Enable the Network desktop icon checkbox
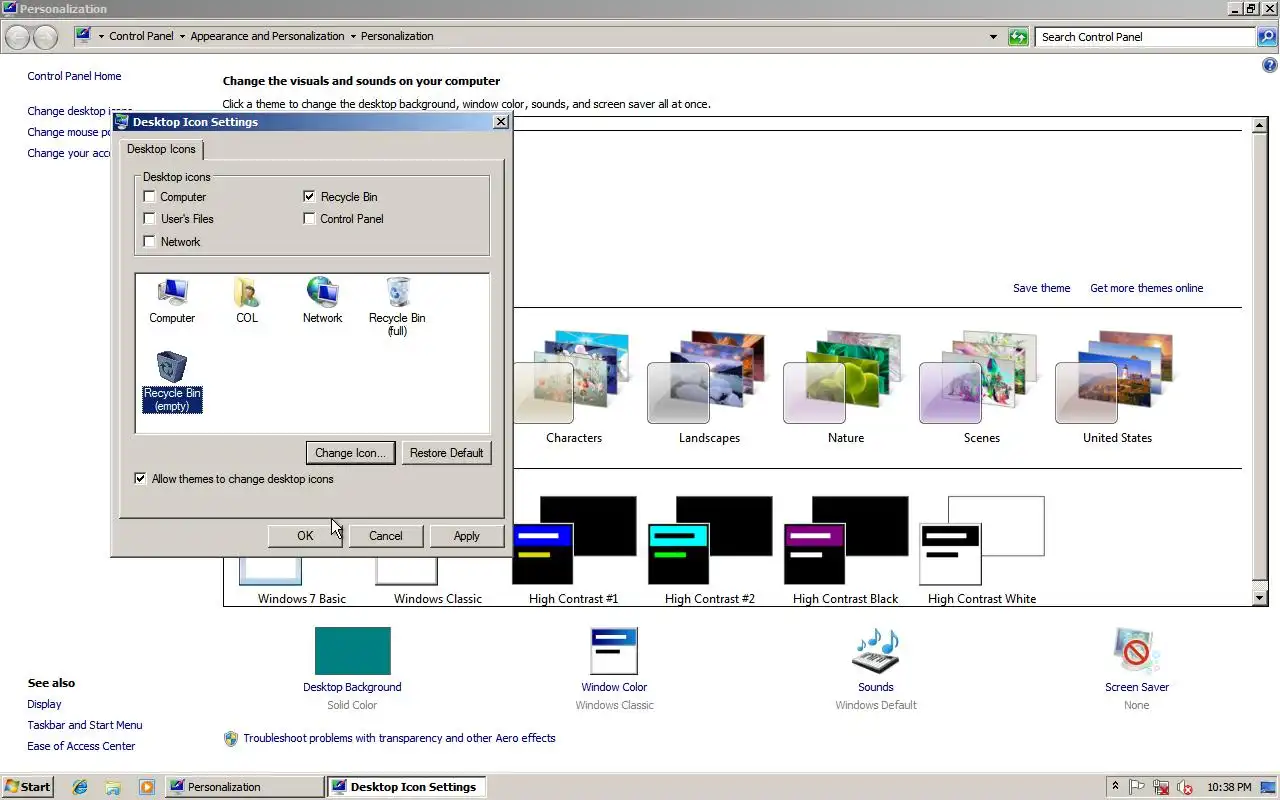This screenshot has width=1280, height=800. pos(150,242)
